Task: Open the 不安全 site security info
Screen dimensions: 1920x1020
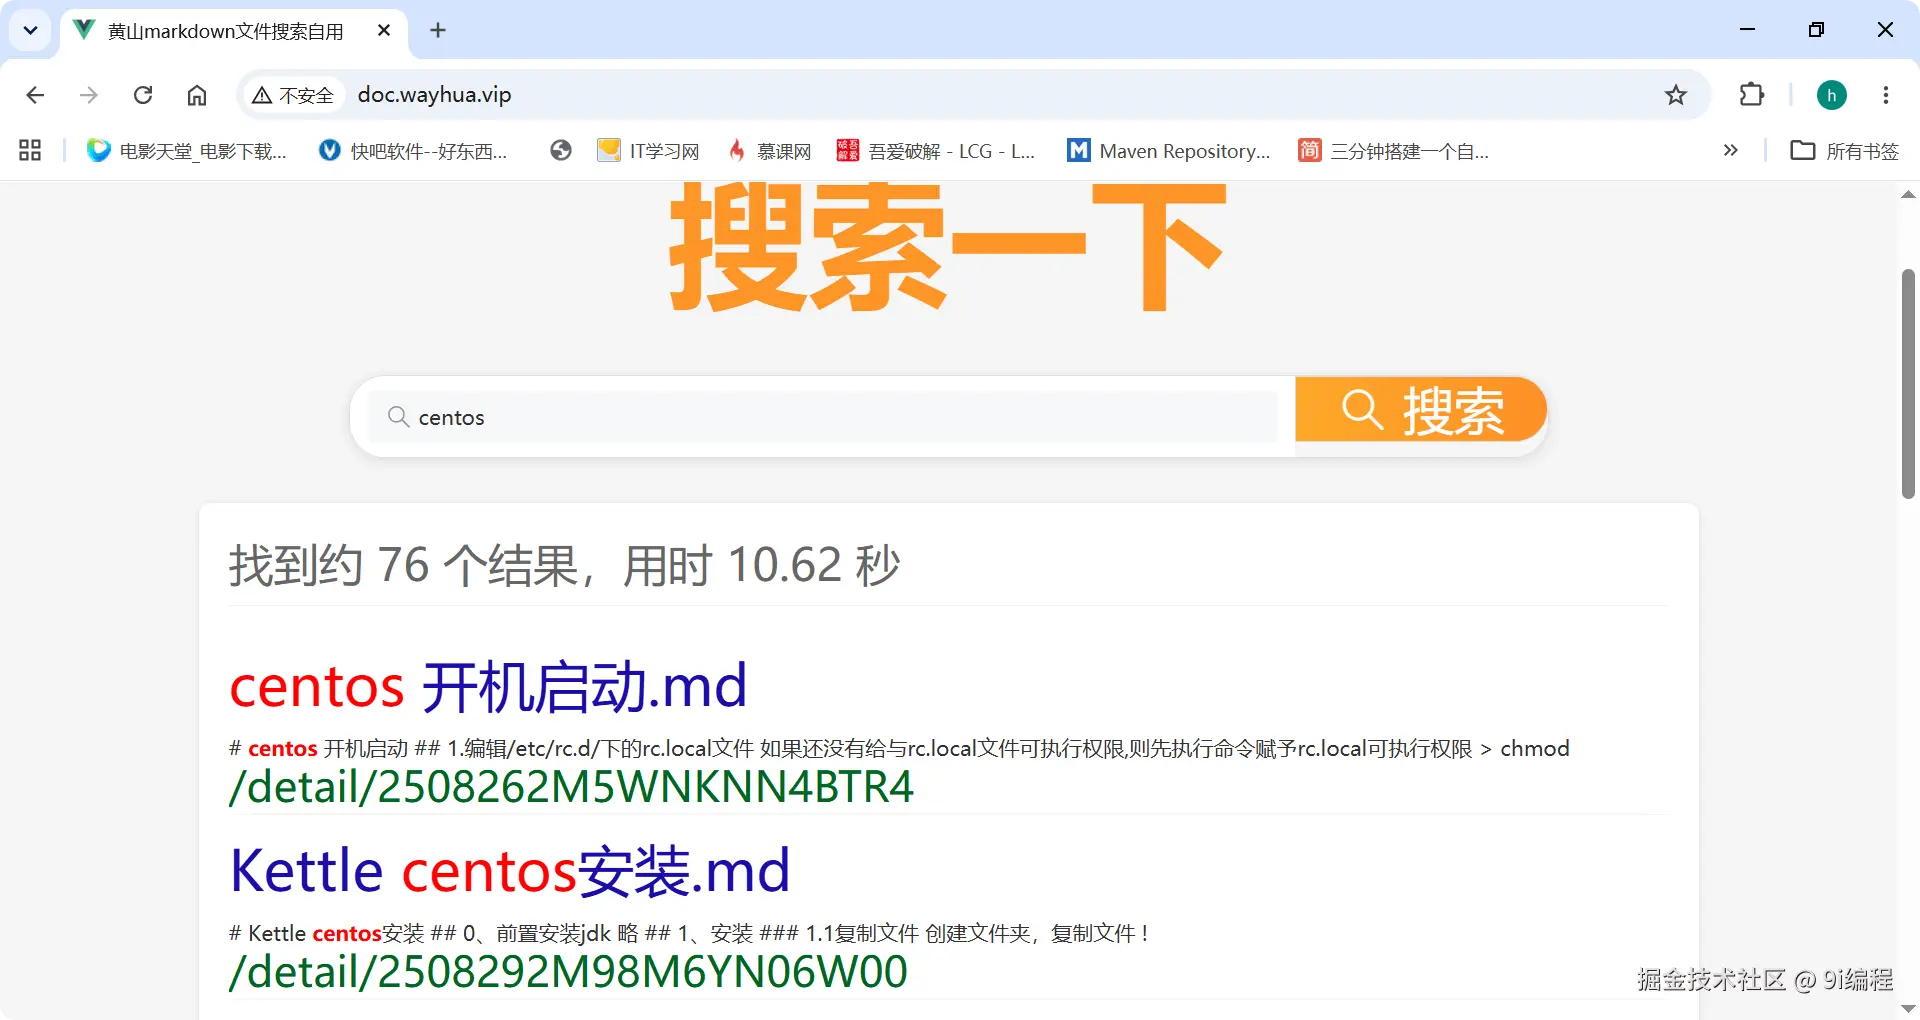Action: click(x=292, y=95)
